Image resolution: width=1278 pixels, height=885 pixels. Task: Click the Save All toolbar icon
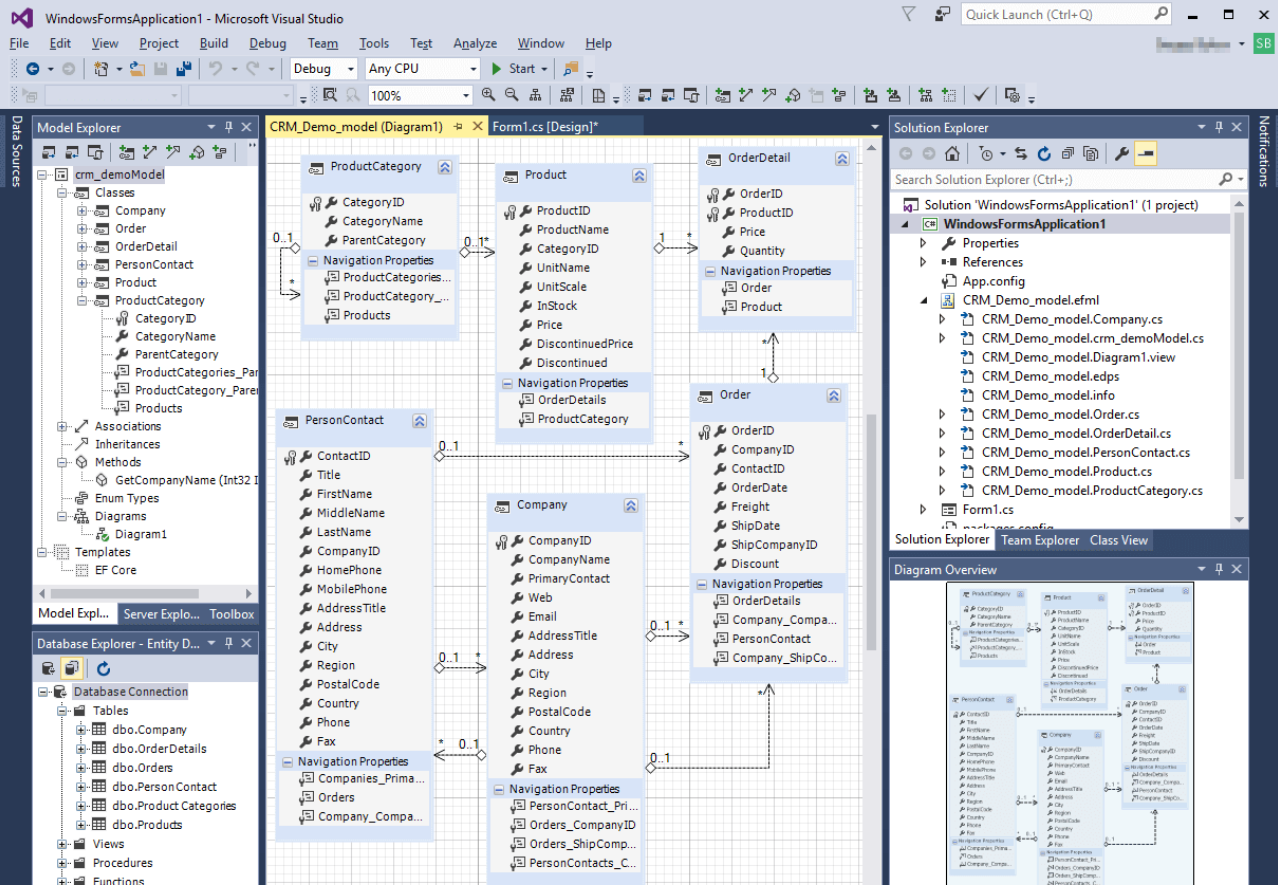click(x=183, y=69)
